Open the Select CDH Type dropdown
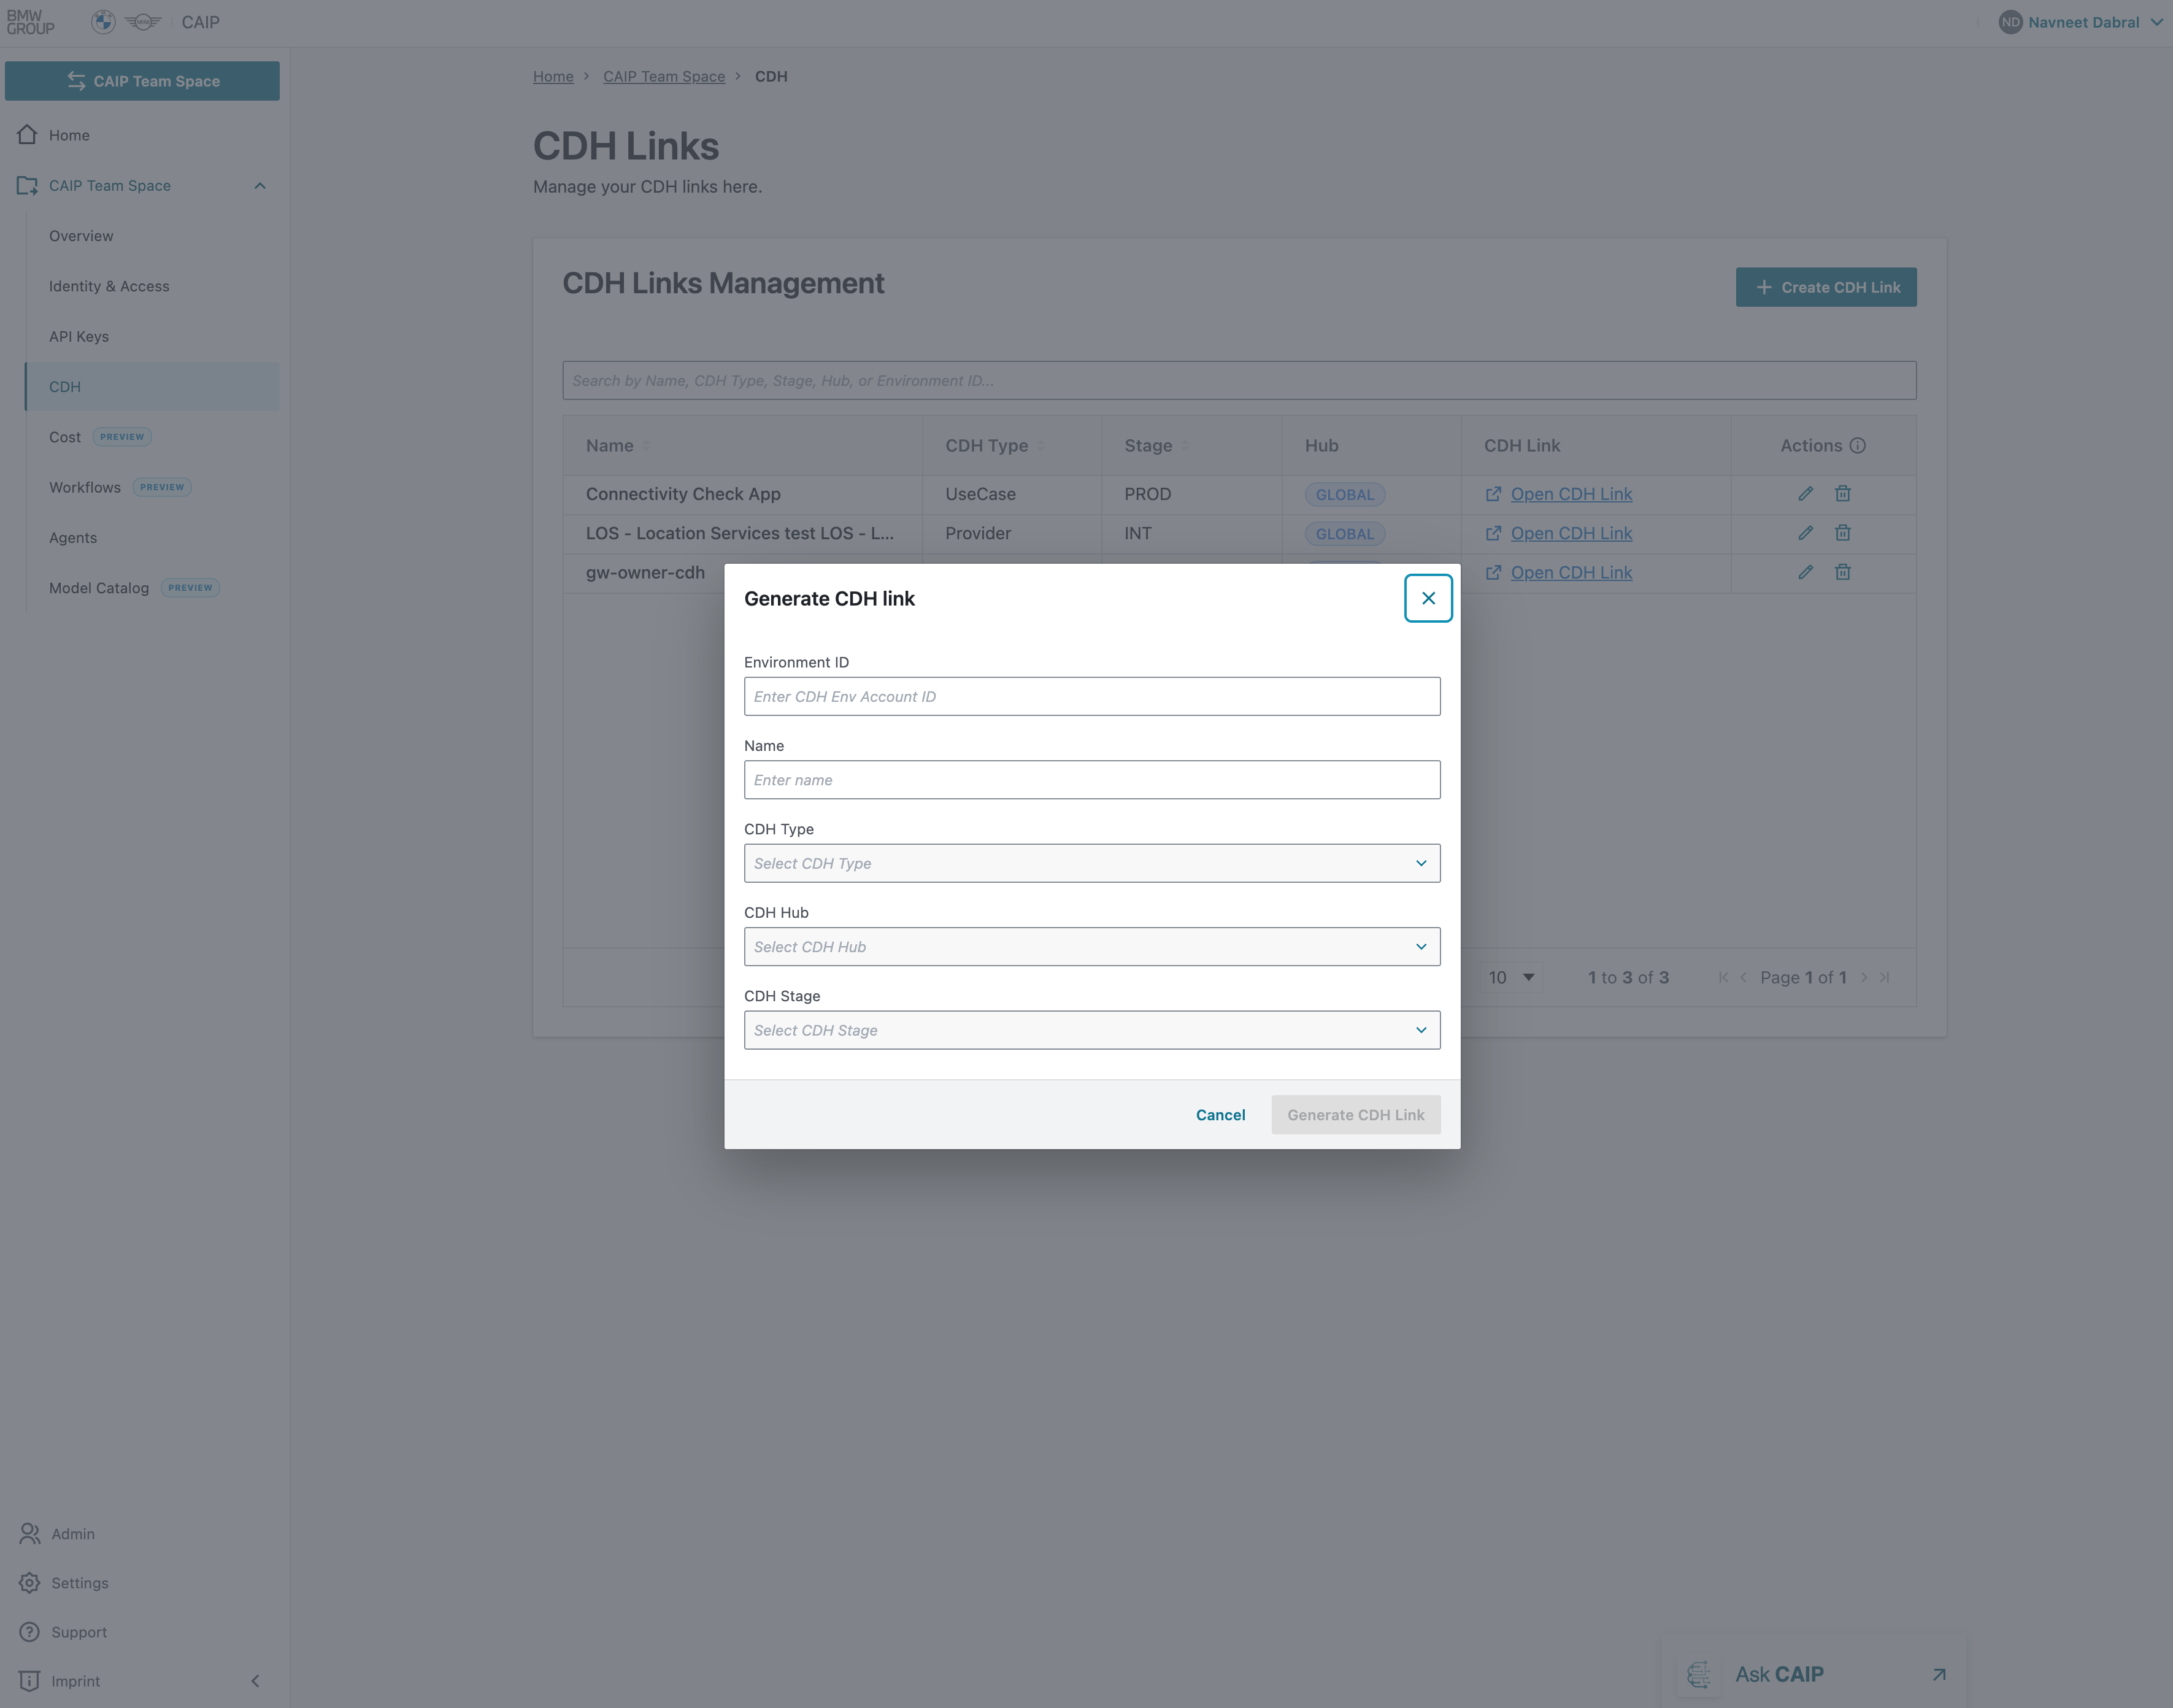 tap(1092, 863)
